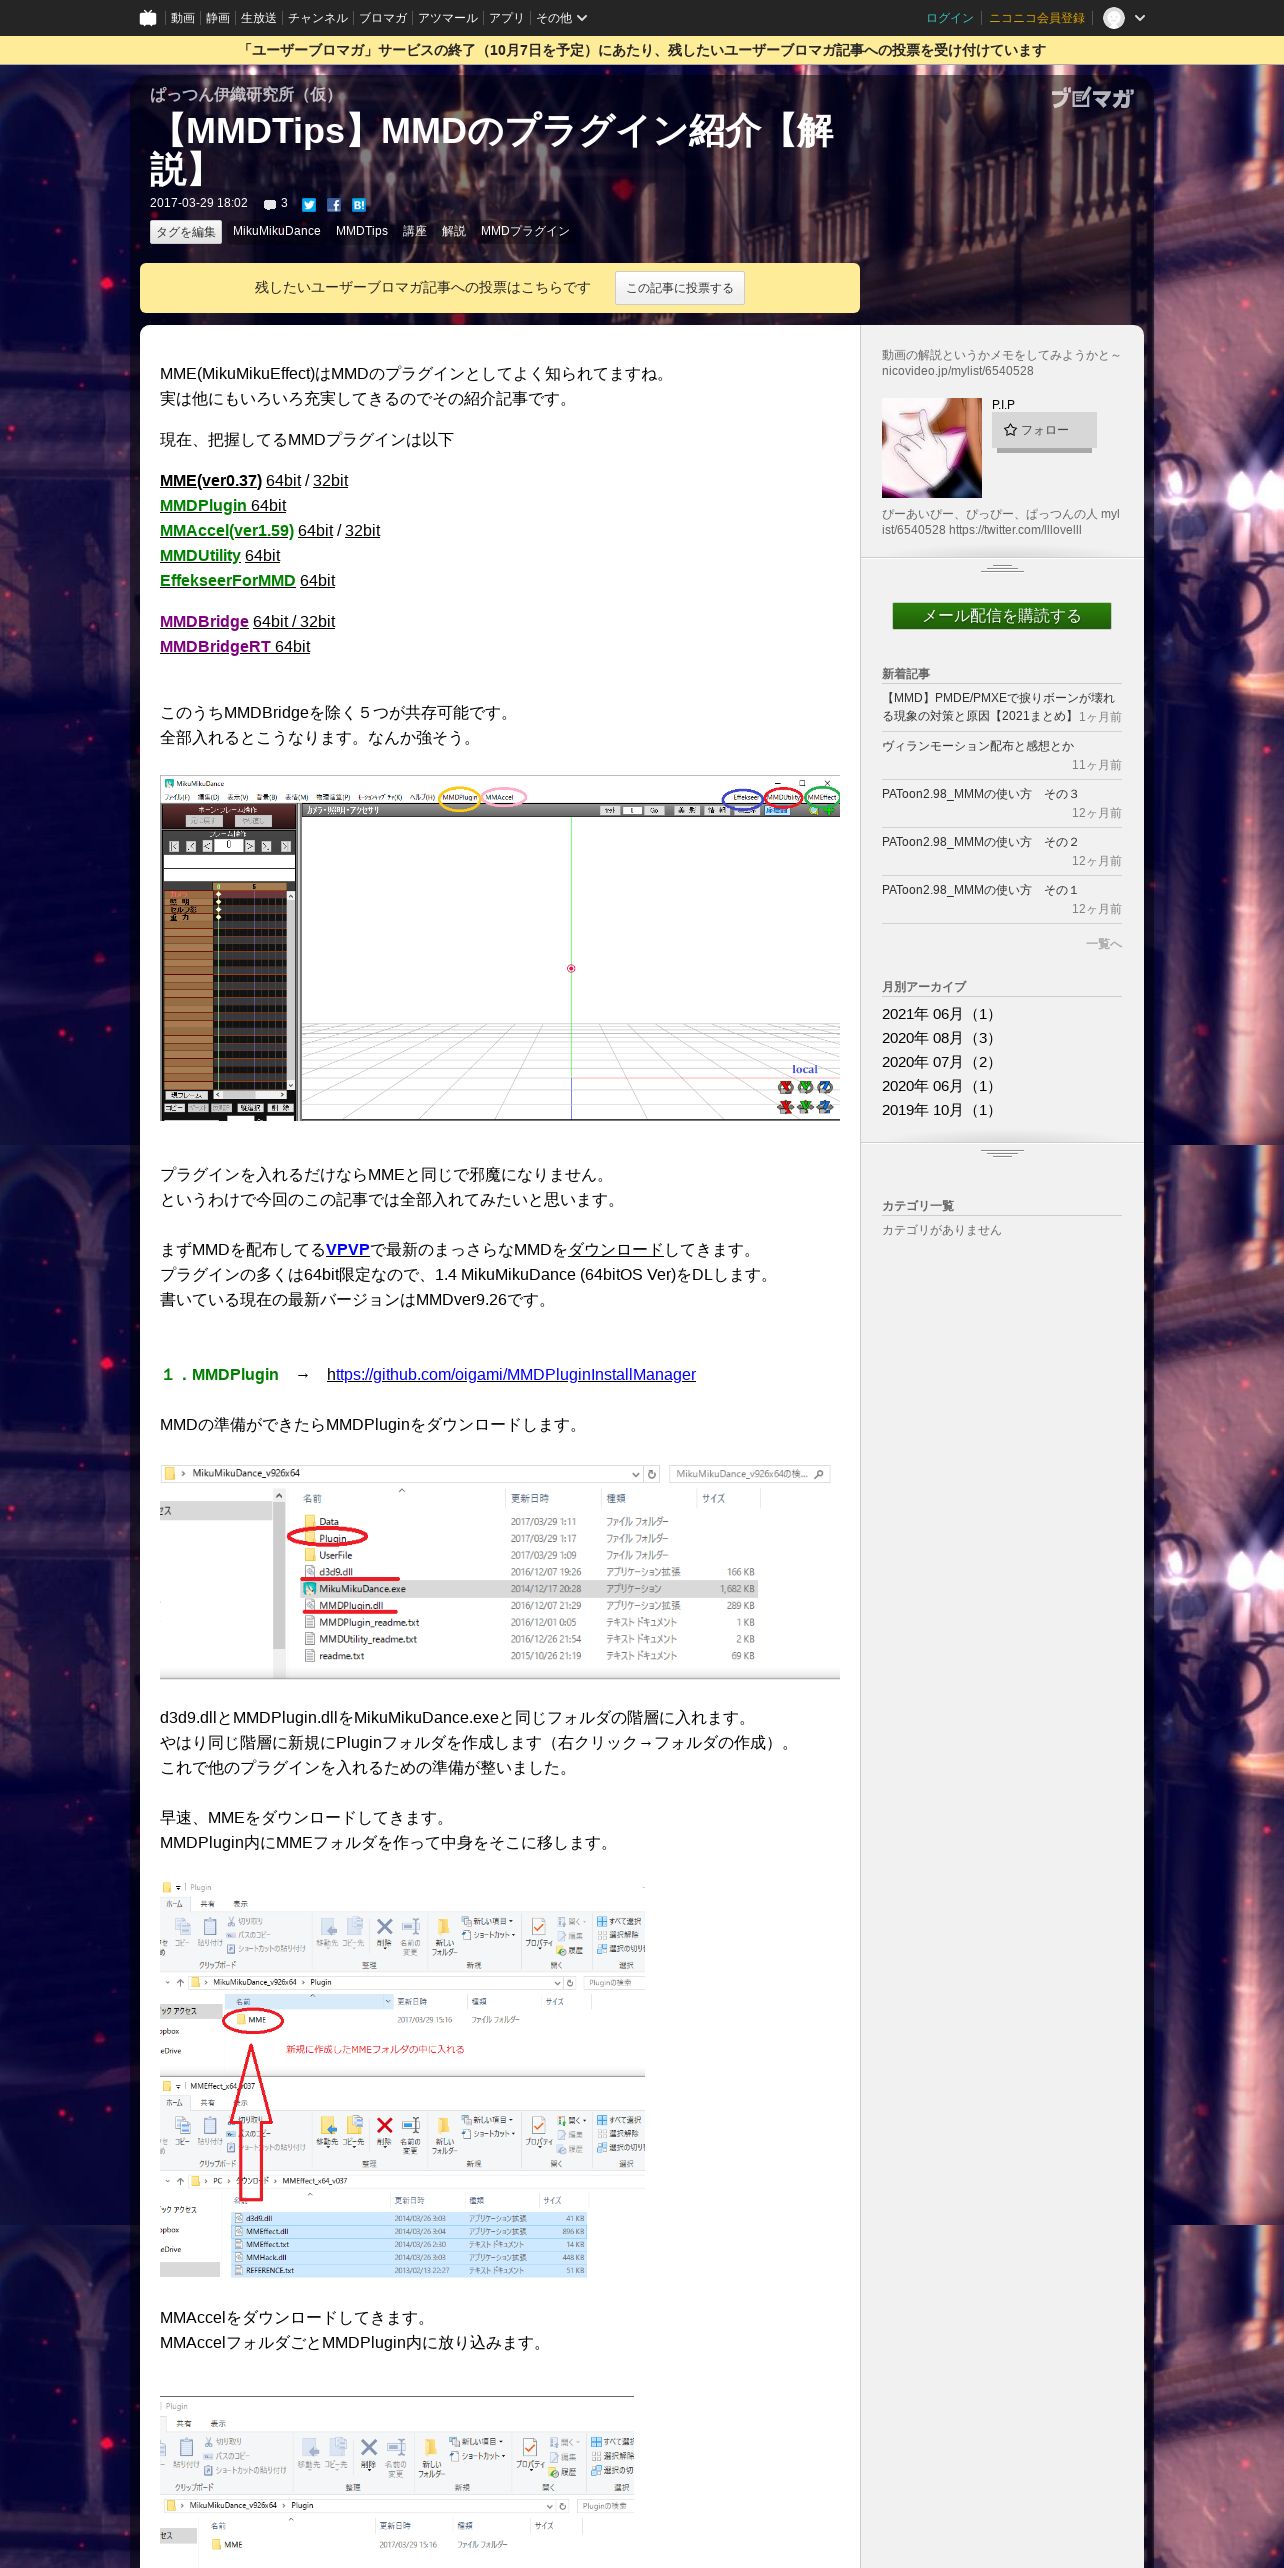Screen dimensions: 1284x2568
Task: Click the user avatar icon in header
Action: click(1113, 18)
